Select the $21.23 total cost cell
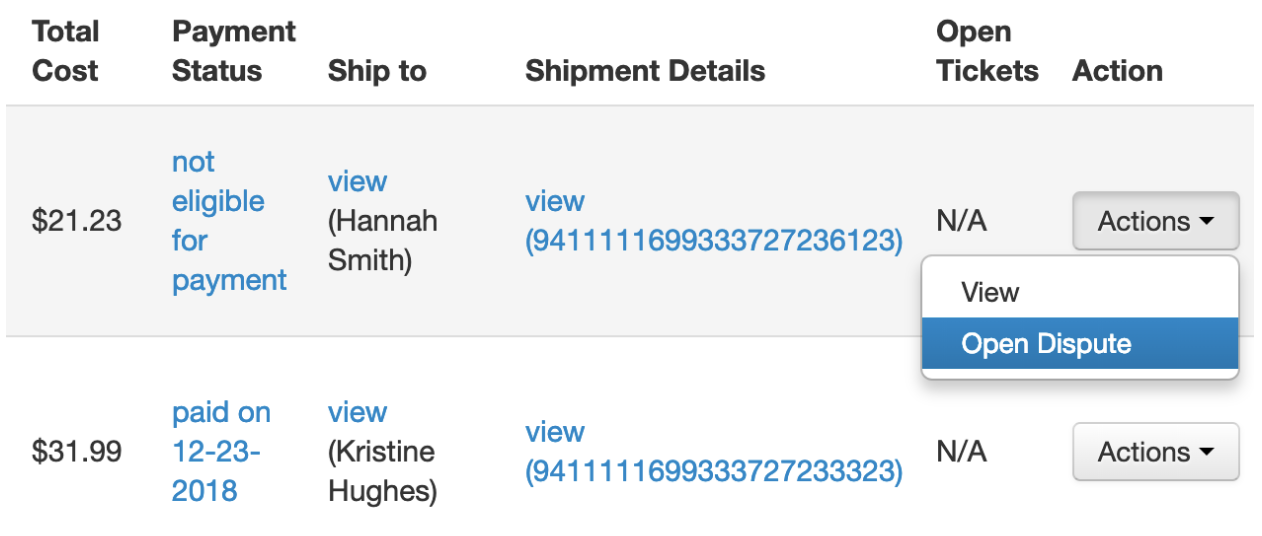Screen dimensions: 1262x536 pyautogui.click(x=77, y=222)
